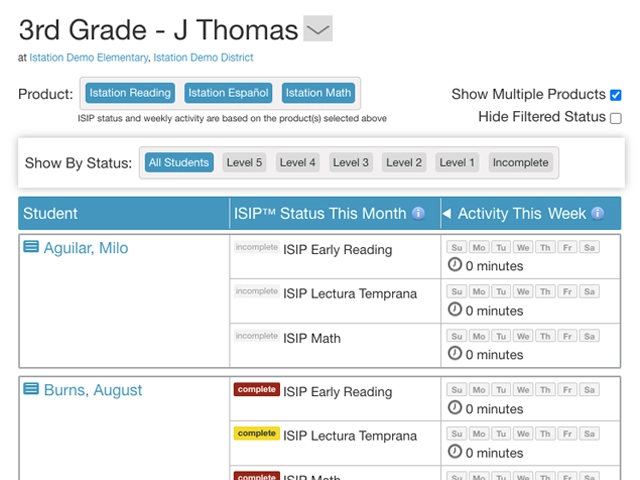The image size is (640, 480).
Task: Filter students by Incomplete status
Action: coord(520,162)
